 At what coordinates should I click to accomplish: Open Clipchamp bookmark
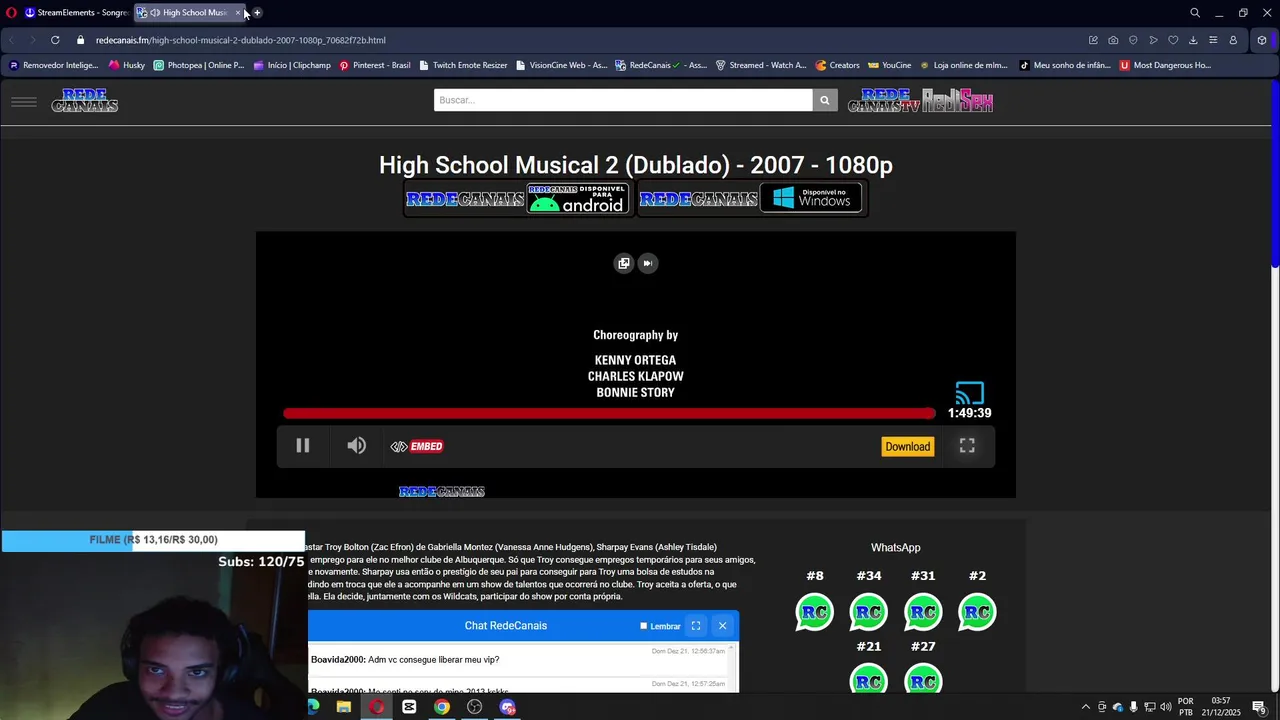tap(292, 65)
